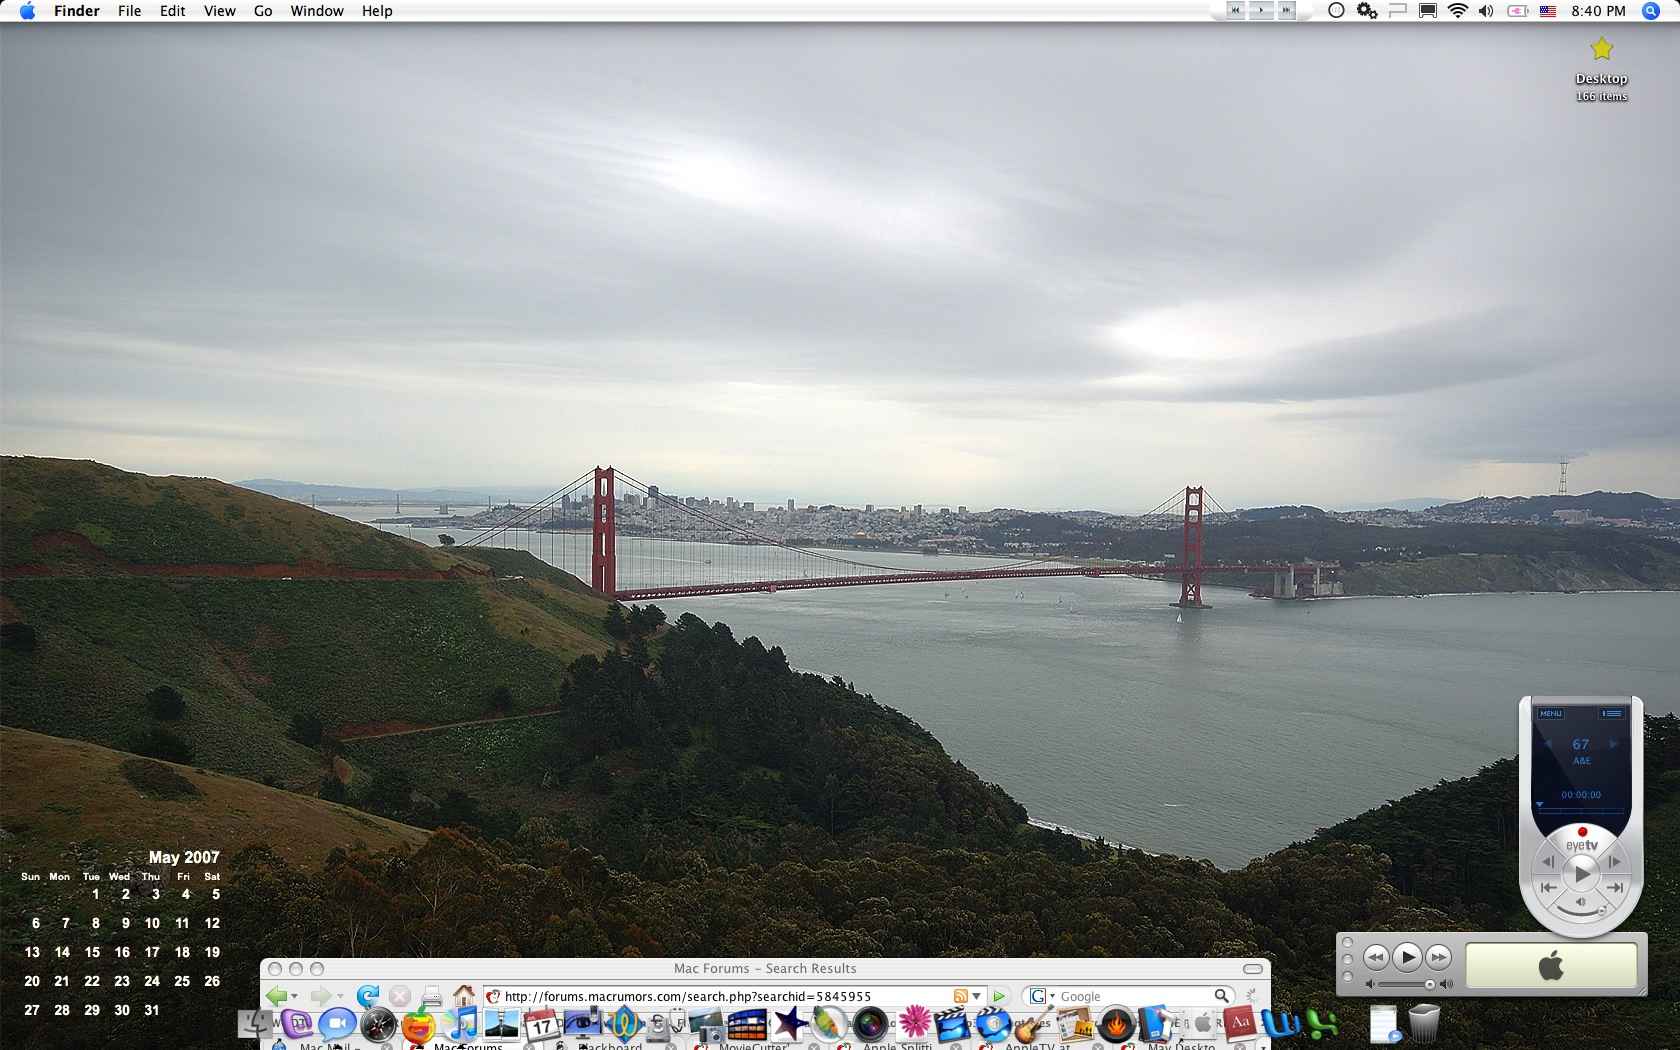Screen dimensions: 1680x1050
Task: Open pink flower icon in Dock
Action: (x=913, y=1024)
